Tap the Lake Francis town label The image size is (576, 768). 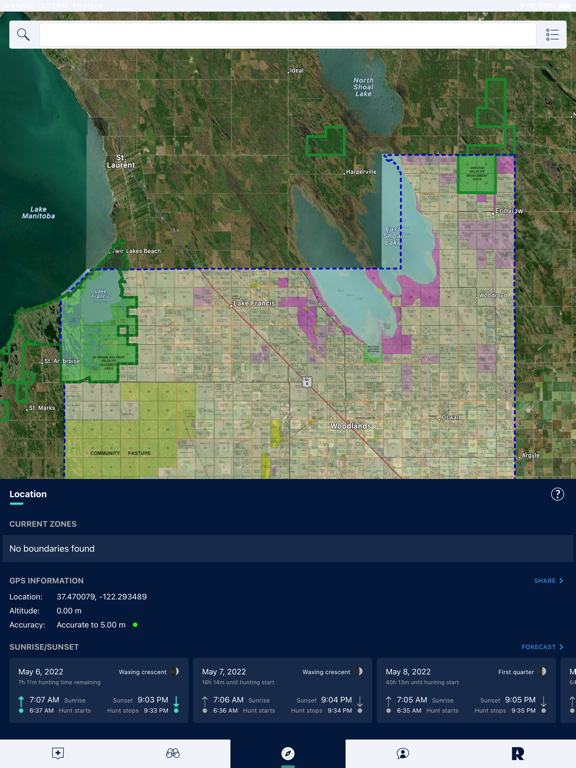tap(254, 303)
